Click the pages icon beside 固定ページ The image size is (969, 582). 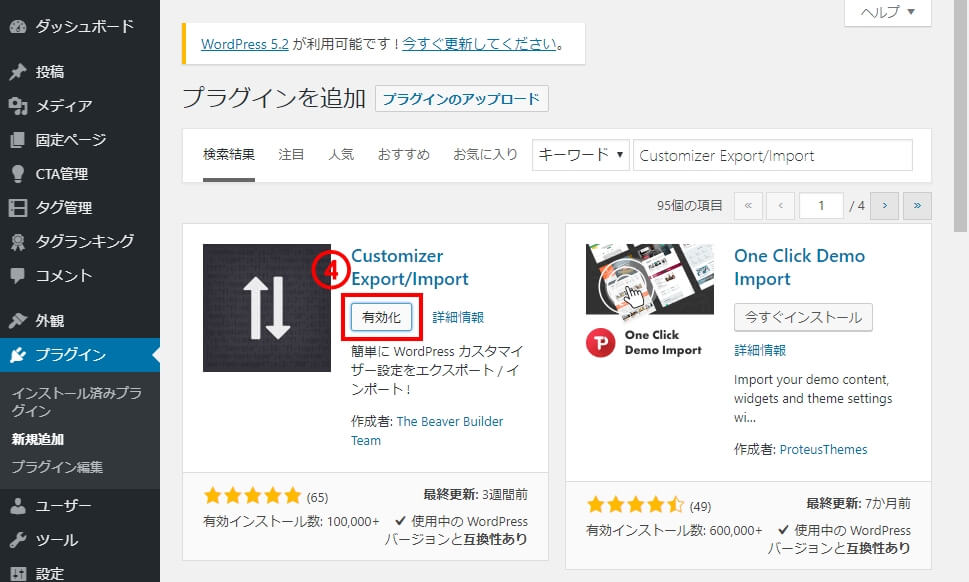(18, 140)
